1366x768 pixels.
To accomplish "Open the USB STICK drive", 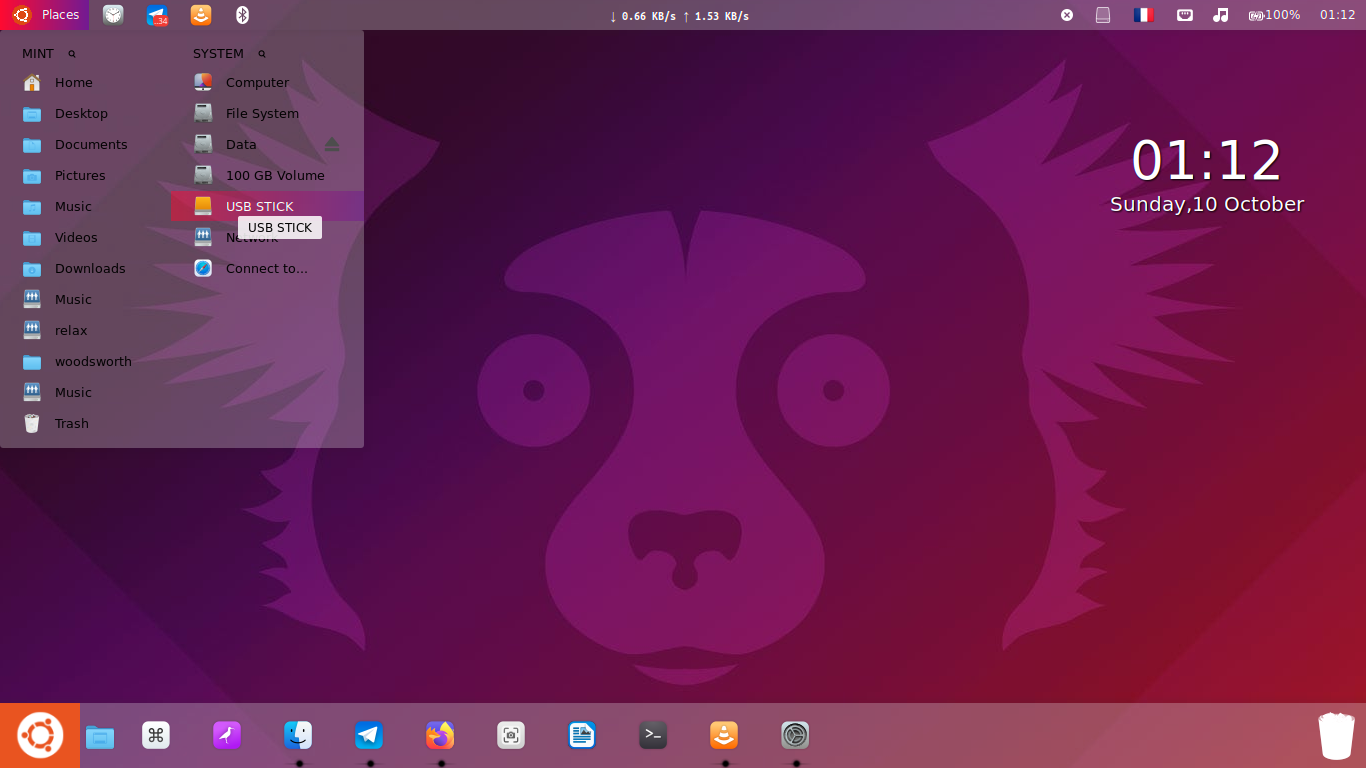I will coord(267,207).
